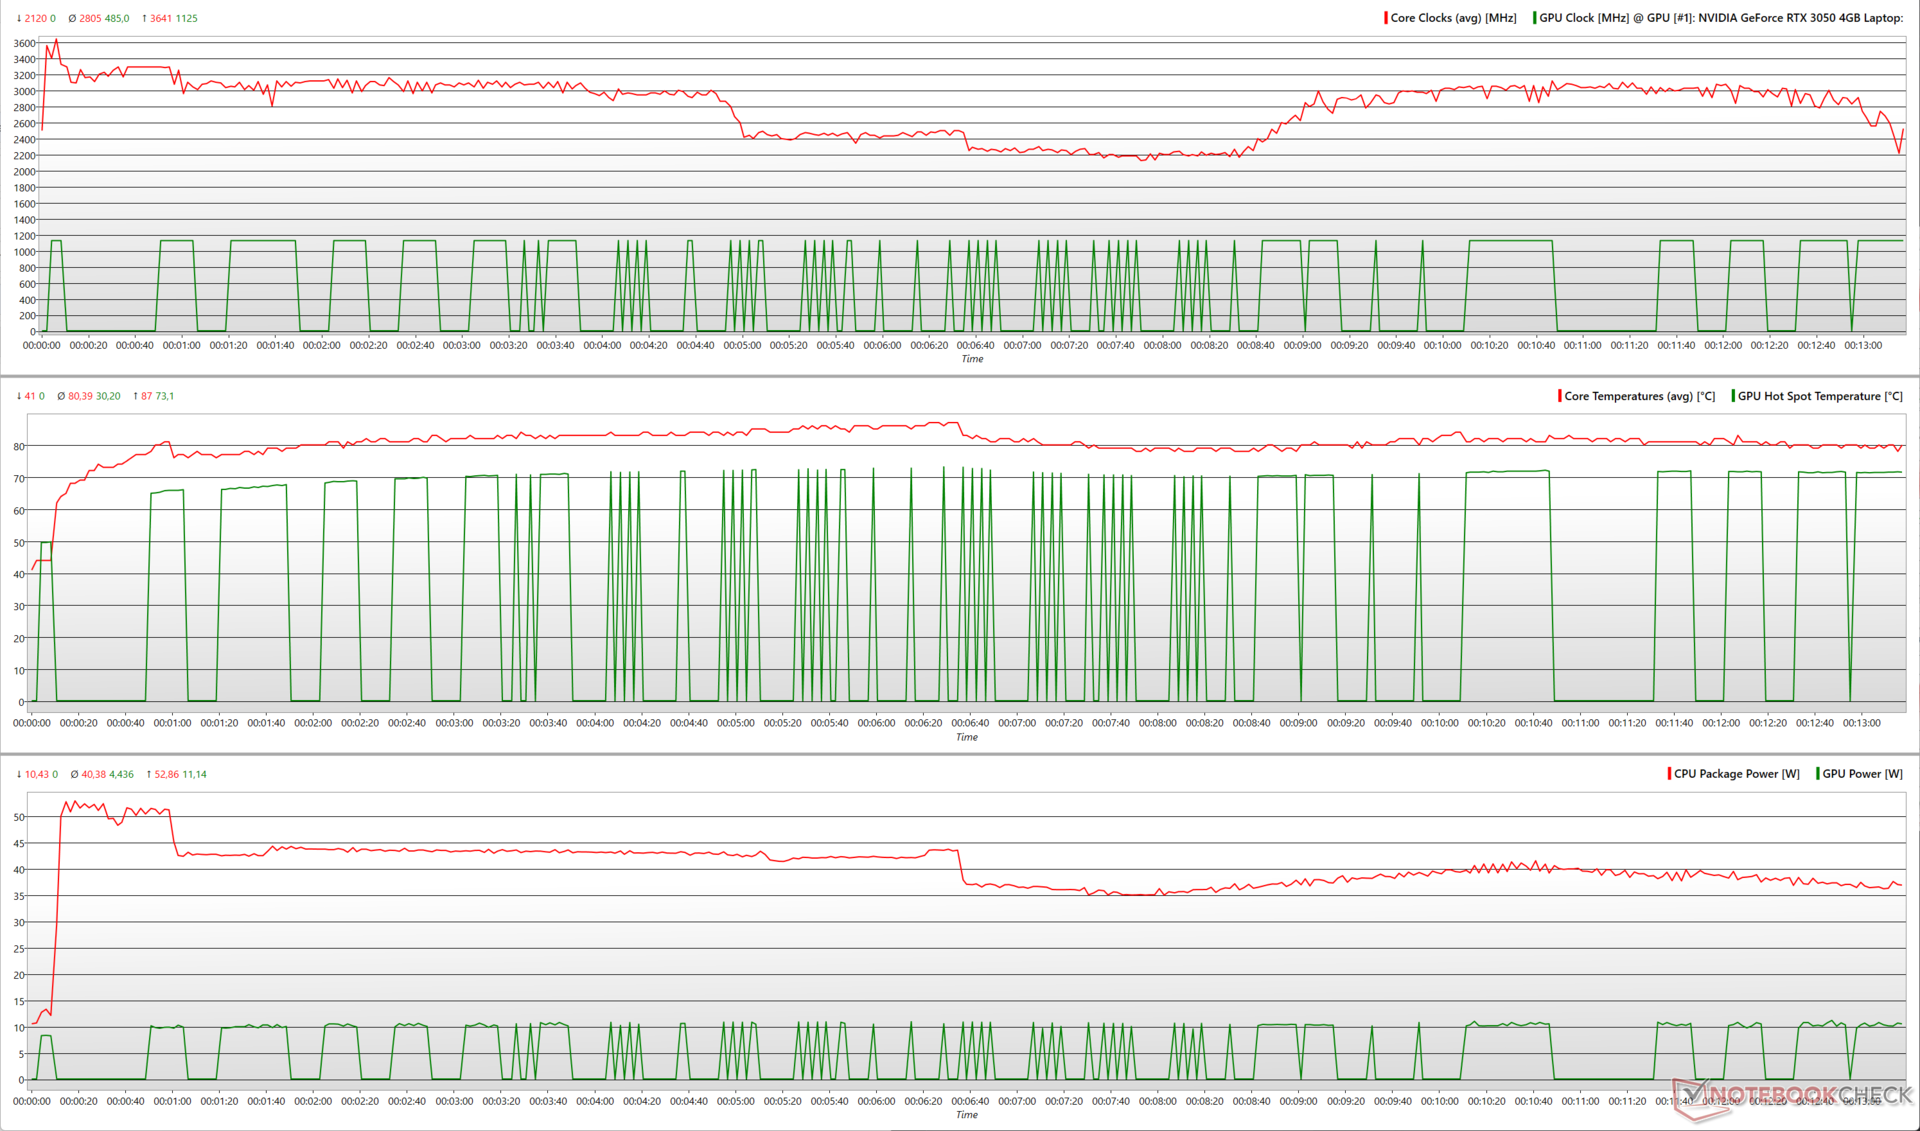Click the average Ø symbol in clocks chart
Image resolution: width=1920 pixels, height=1131 pixels.
point(72,18)
